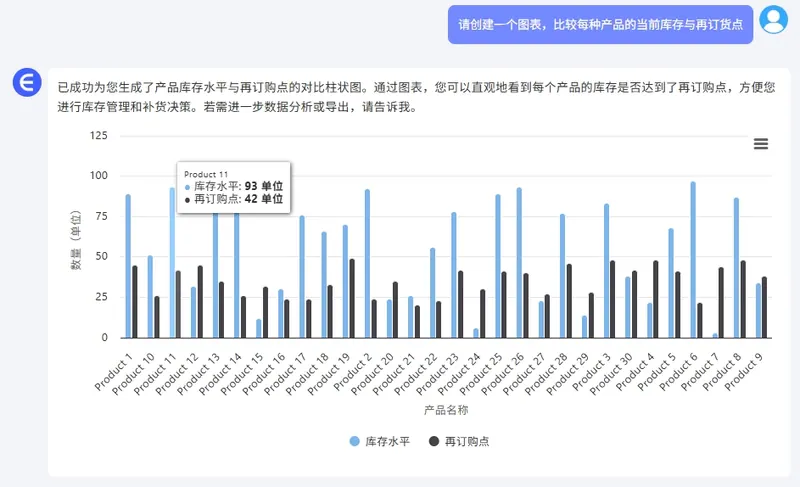Click the blue circle marker beside 库存水平
800x487 pixels.
tap(355, 441)
